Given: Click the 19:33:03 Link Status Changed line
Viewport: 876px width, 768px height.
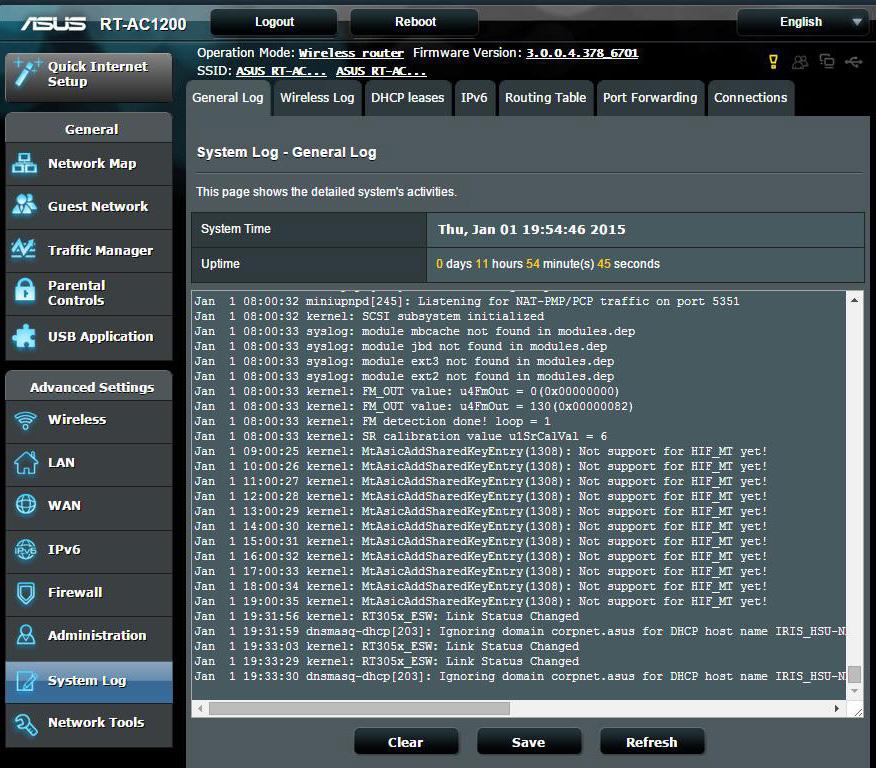Looking at the screenshot, I should [387, 646].
